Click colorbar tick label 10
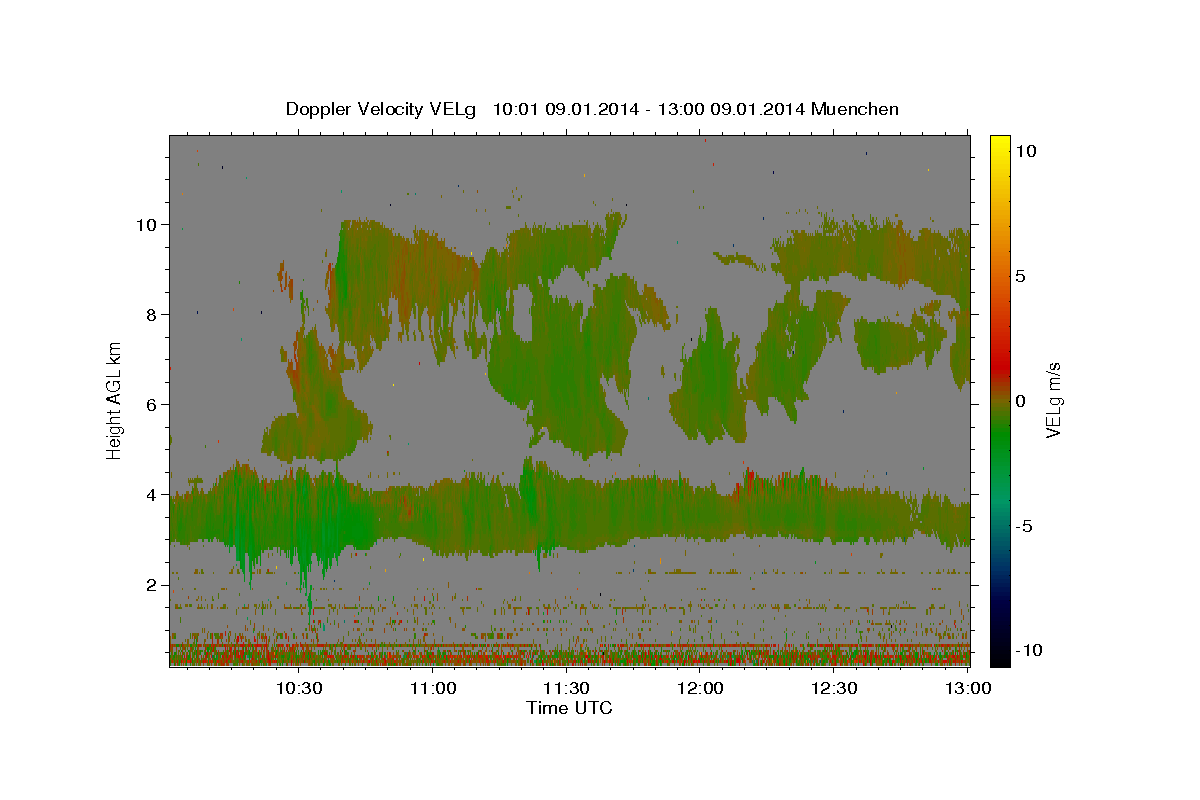 [x=1025, y=151]
